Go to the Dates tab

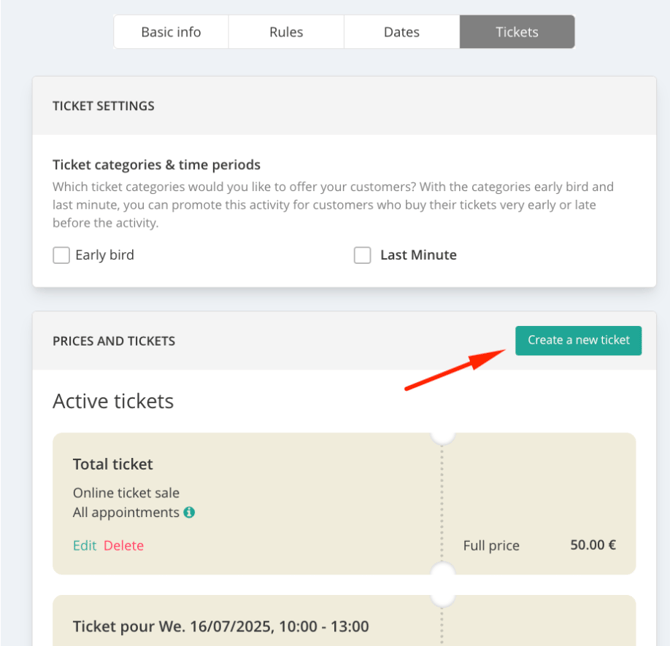[402, 32]
